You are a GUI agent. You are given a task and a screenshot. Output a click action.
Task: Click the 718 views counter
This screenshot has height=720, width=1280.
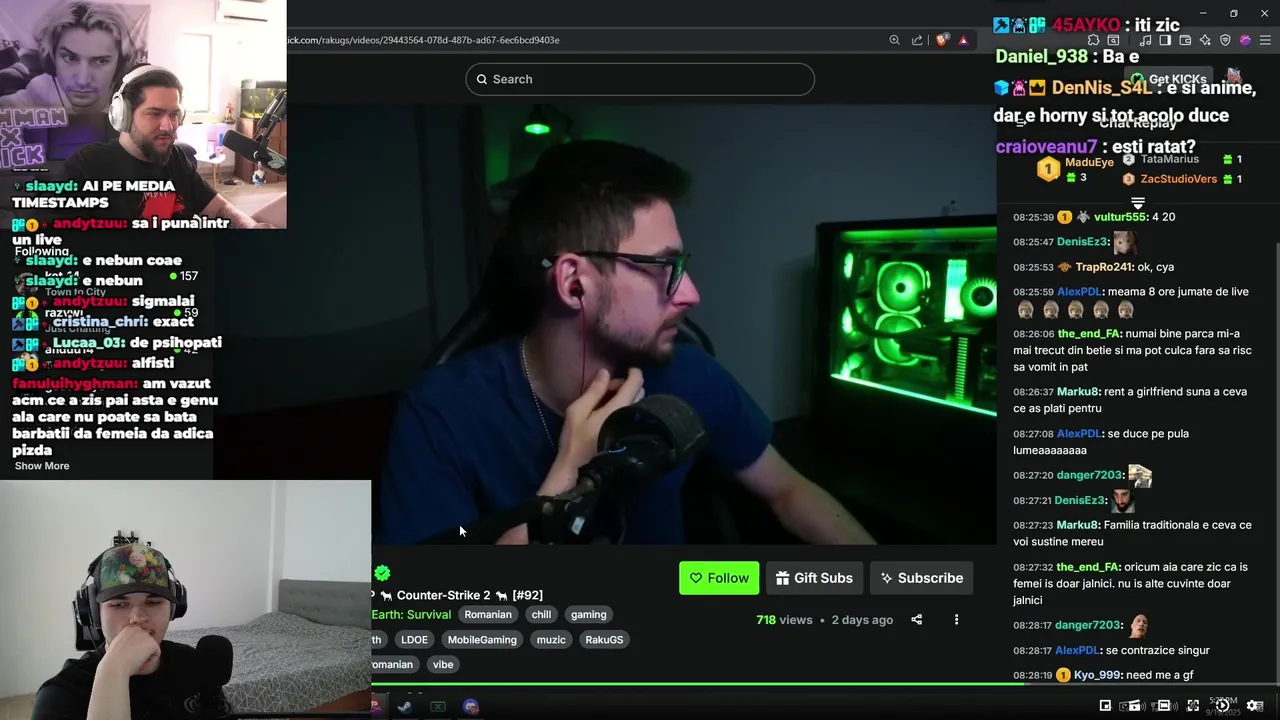point(784,620)
